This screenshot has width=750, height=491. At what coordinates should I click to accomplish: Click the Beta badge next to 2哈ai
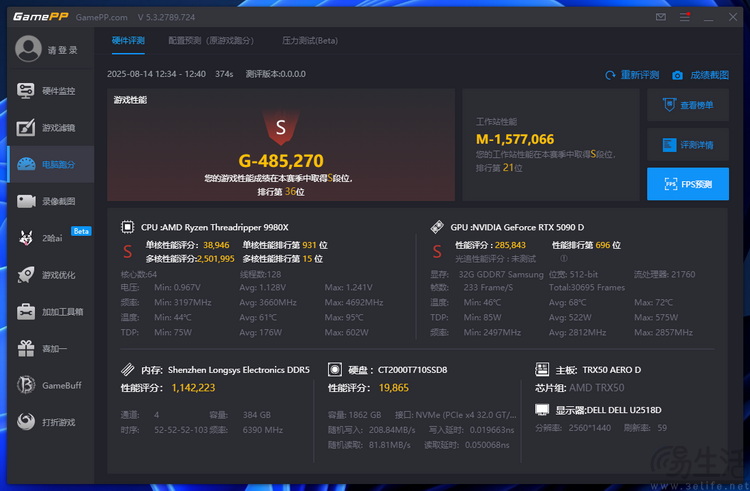(81, 231)
